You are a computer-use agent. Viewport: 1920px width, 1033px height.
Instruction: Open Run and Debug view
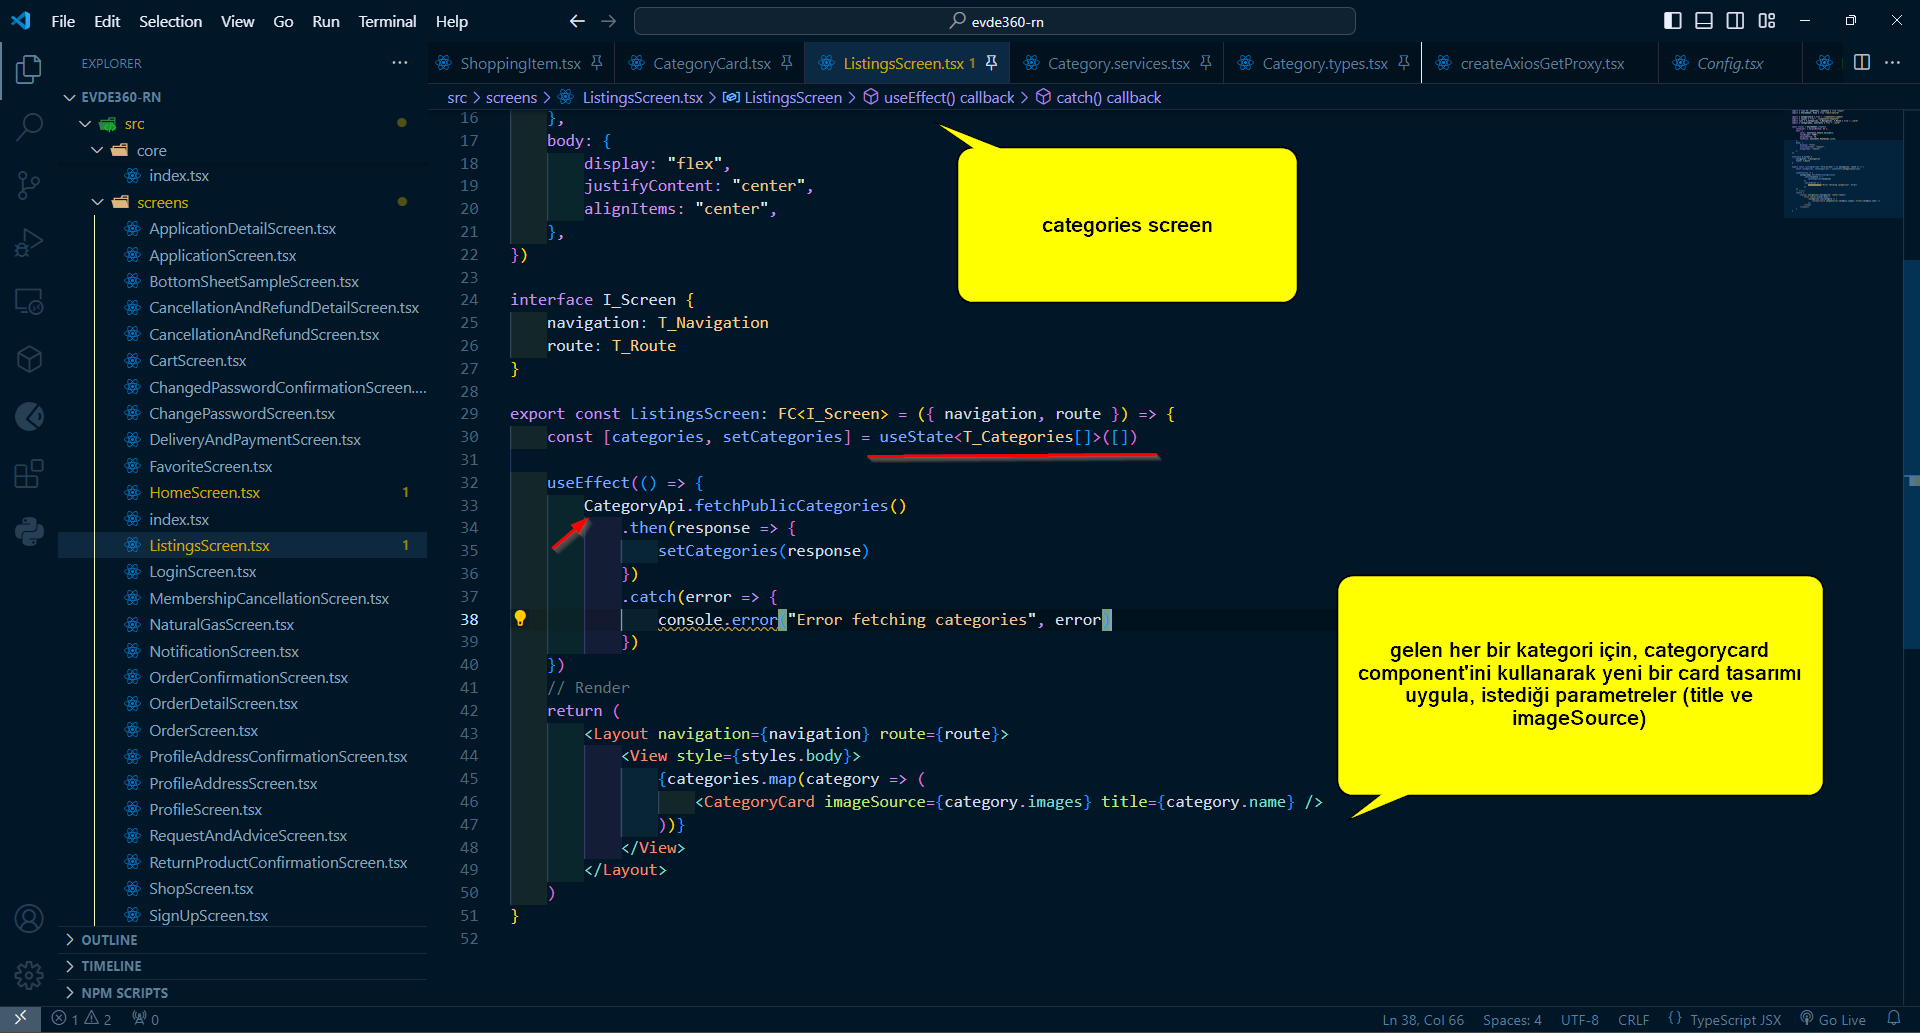pyautogui.click(x=29, y=243)
